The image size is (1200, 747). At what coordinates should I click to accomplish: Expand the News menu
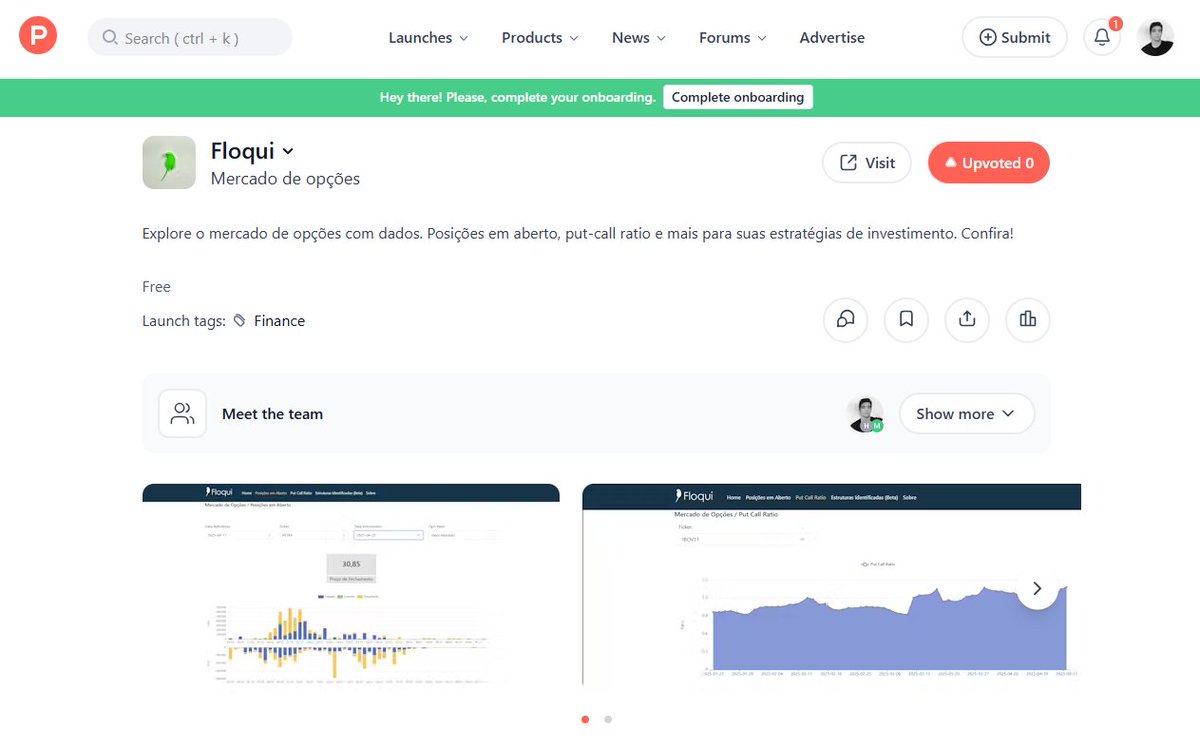coord(639,37)
